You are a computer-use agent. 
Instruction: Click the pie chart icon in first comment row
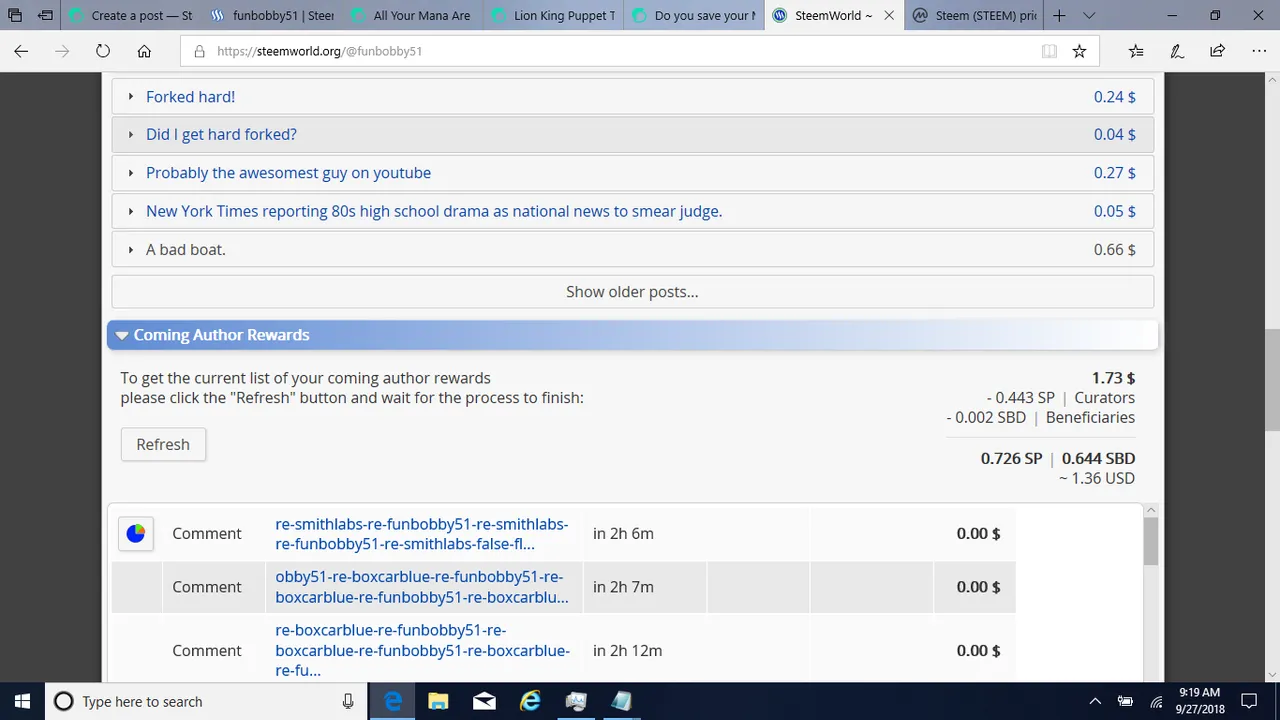[135, 534]
